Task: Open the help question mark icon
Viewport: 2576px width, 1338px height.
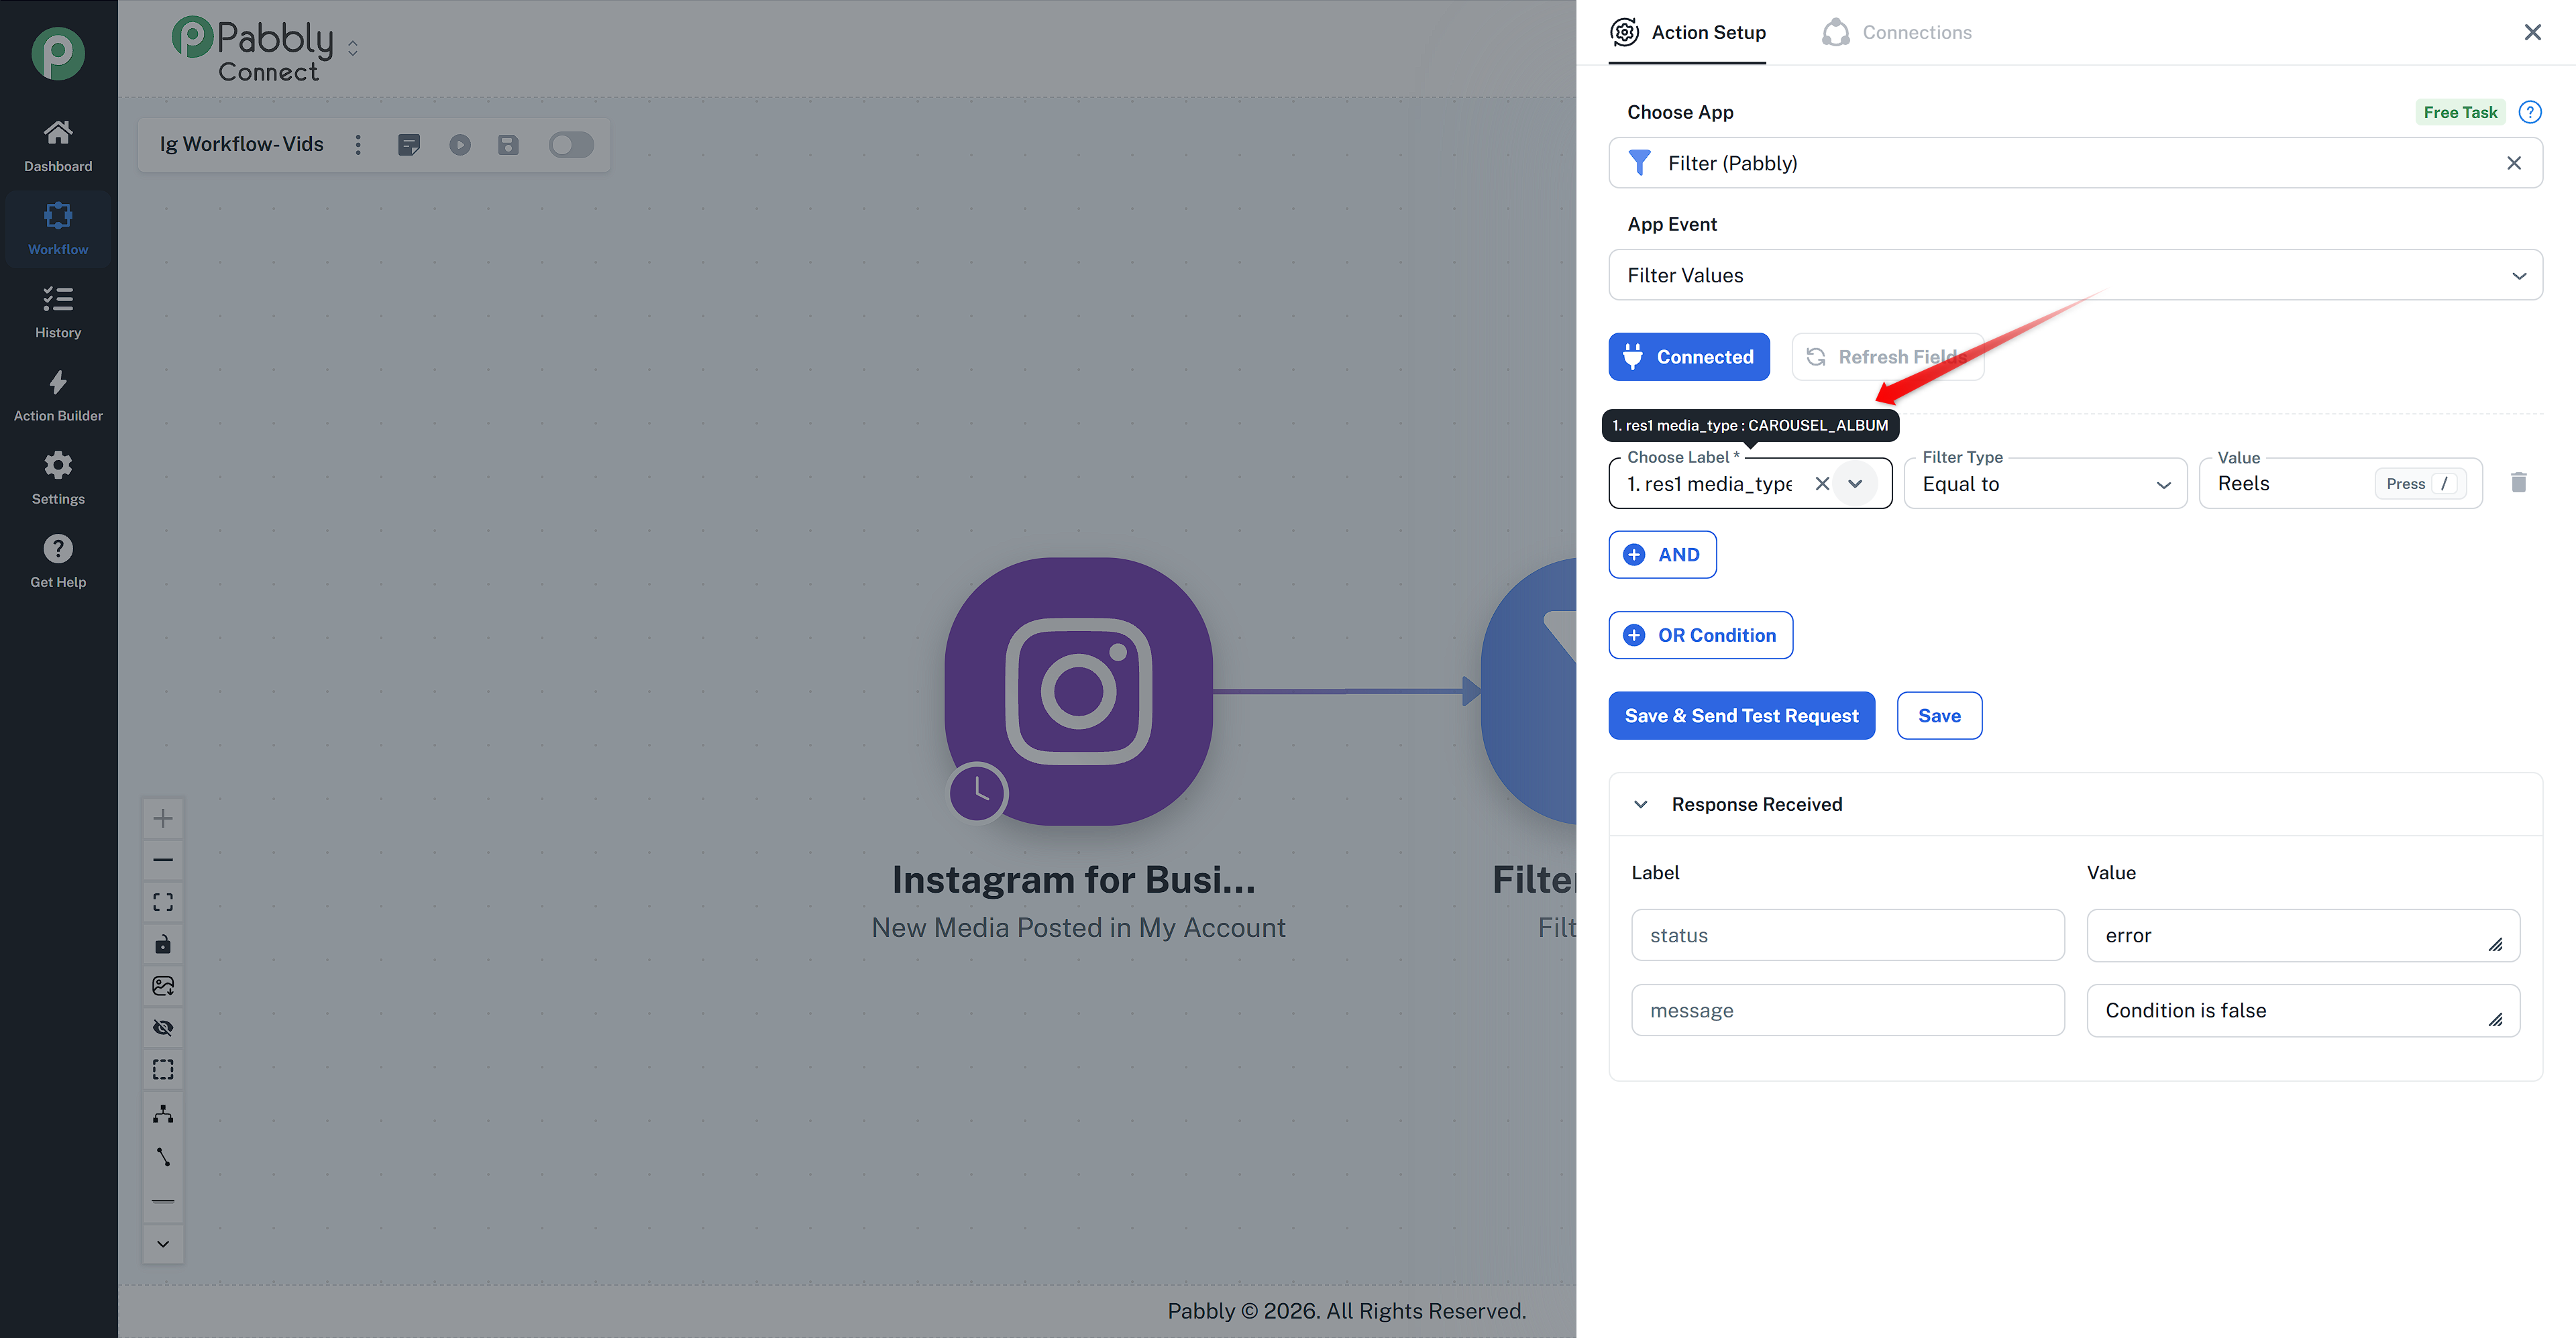Action: click(x=2530, y=112)
